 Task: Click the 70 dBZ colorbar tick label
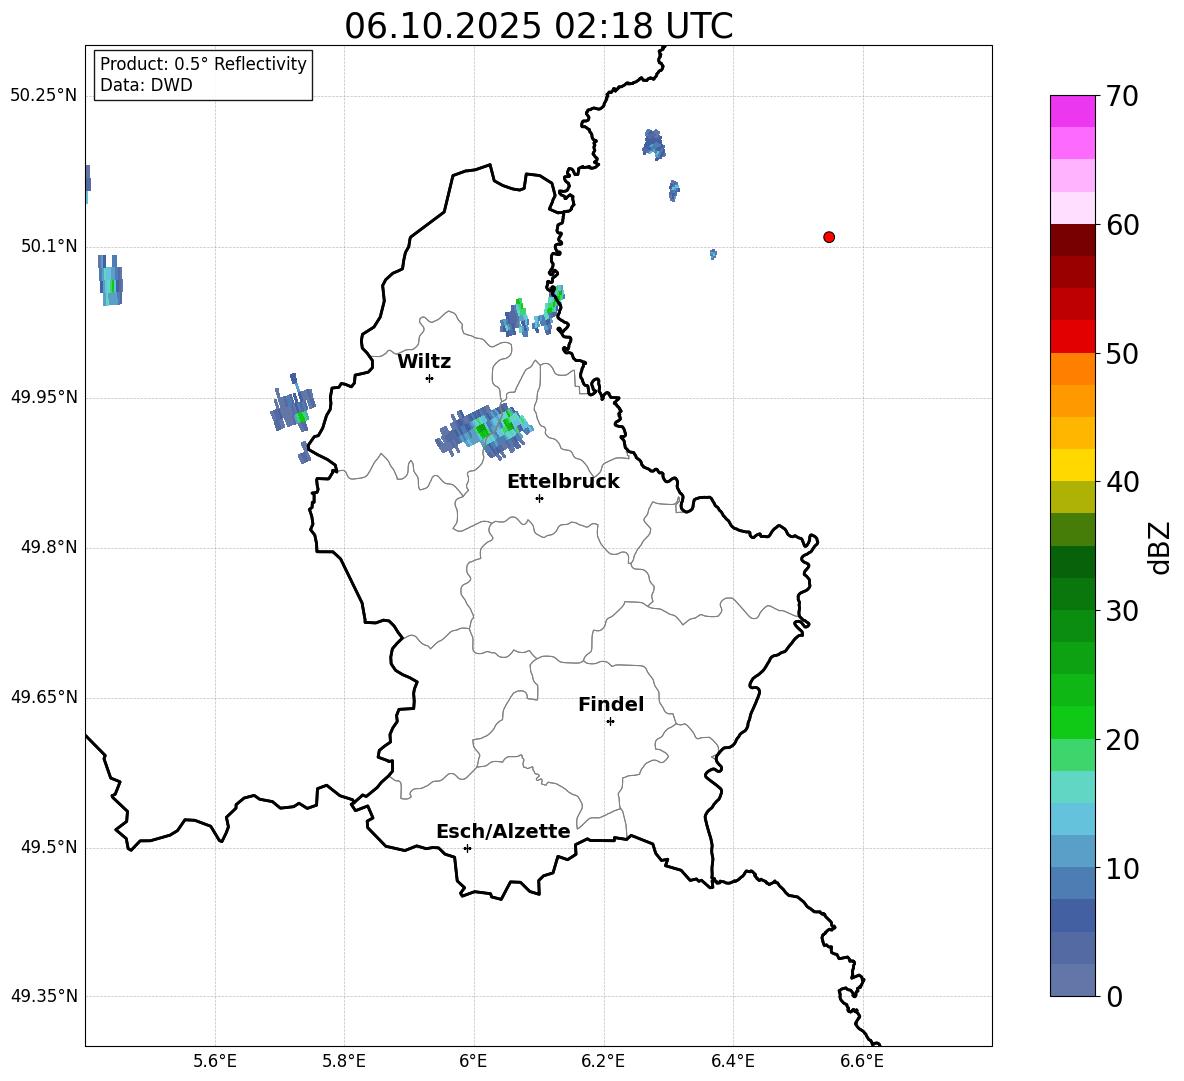1122,97
